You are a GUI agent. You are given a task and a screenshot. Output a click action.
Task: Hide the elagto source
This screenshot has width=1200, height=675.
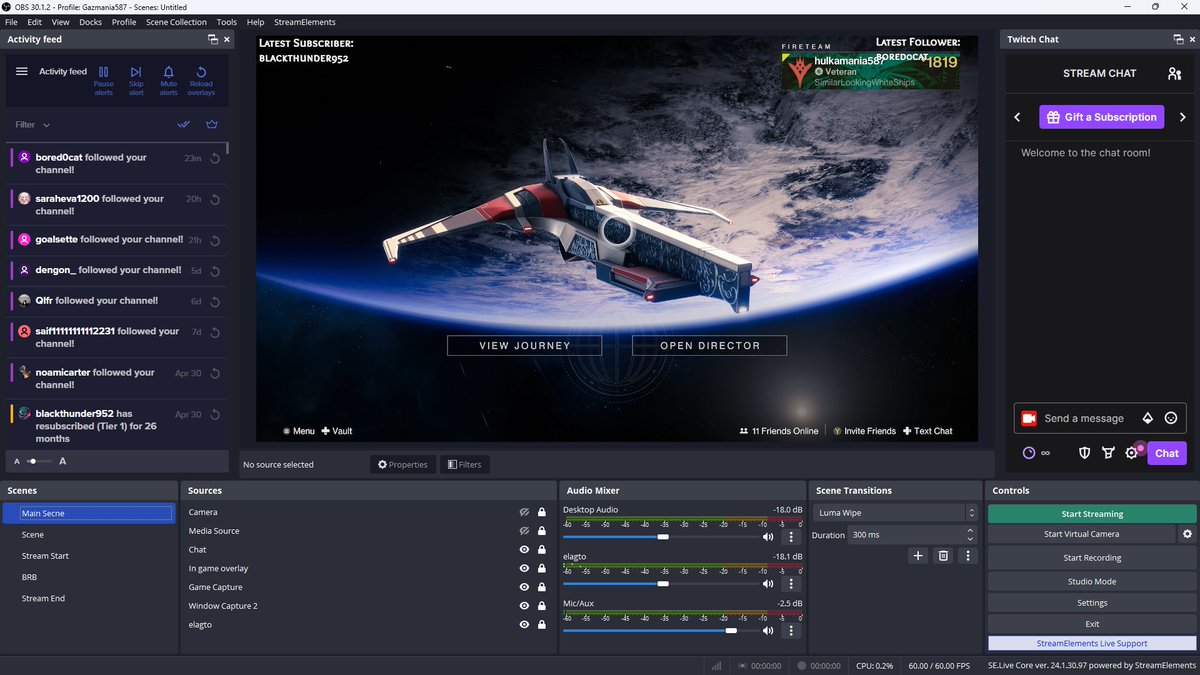click(524, 624)
